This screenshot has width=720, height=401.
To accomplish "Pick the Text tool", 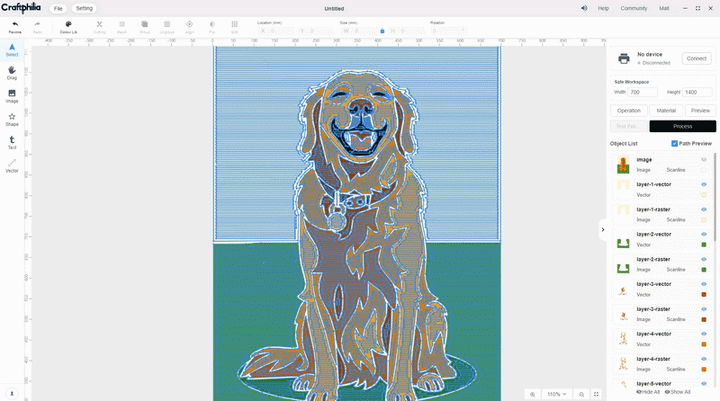I will pyautogui.click(x=12, y=142).
